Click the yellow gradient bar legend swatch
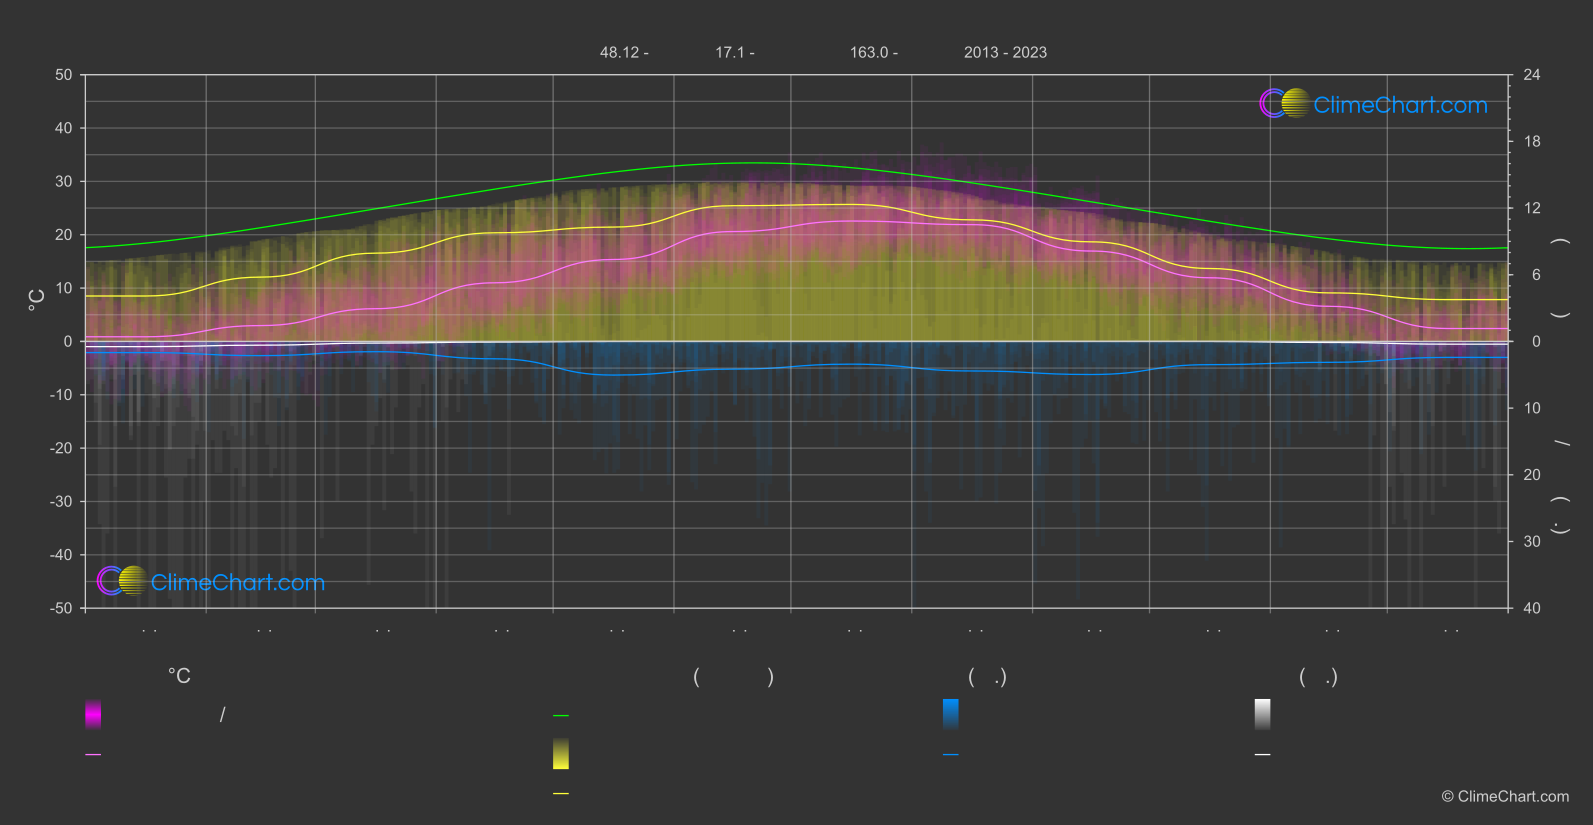The height and width of the screenshot is (825, 1593). tap(561, 754)
